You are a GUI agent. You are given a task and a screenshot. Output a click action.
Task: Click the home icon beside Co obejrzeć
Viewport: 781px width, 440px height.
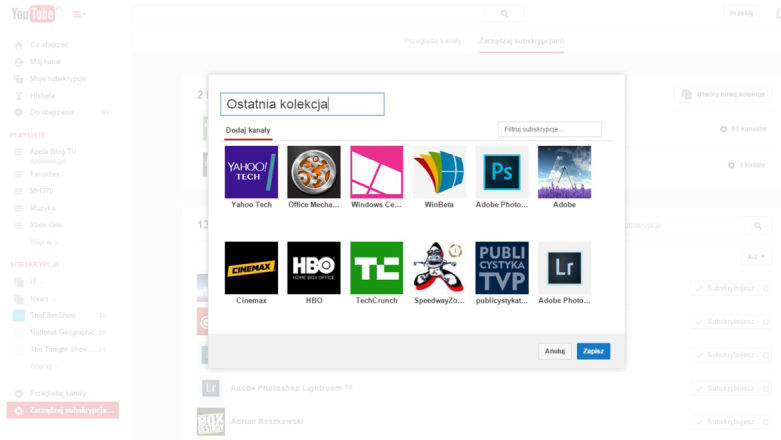18,45
